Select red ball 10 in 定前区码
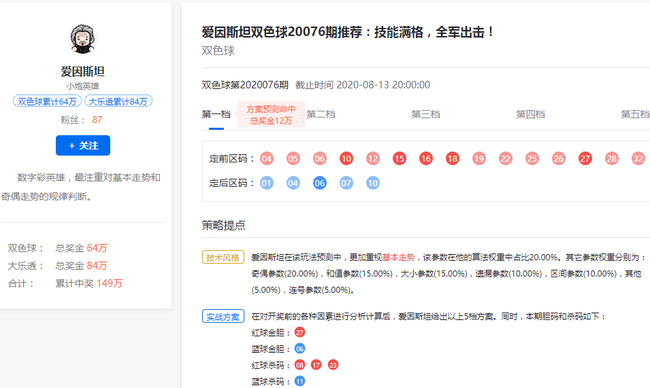 [346, 158]
